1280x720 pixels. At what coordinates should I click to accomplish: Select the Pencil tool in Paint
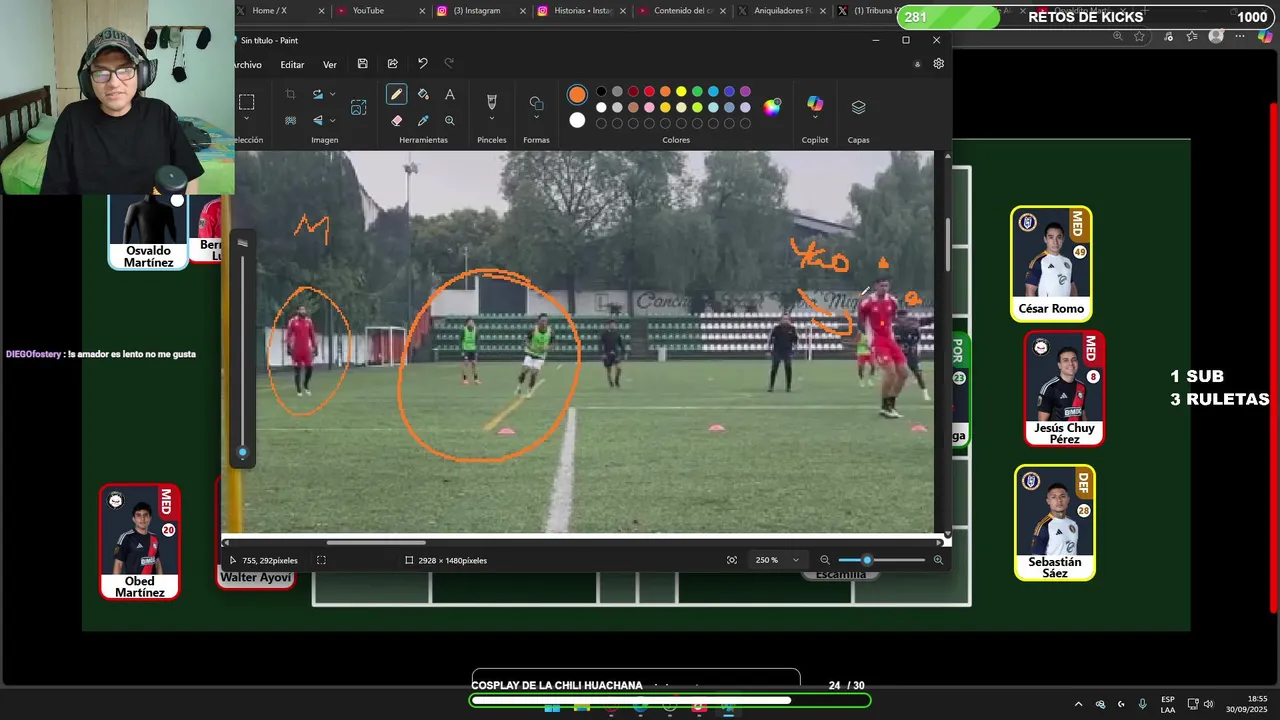pos(396,94)
